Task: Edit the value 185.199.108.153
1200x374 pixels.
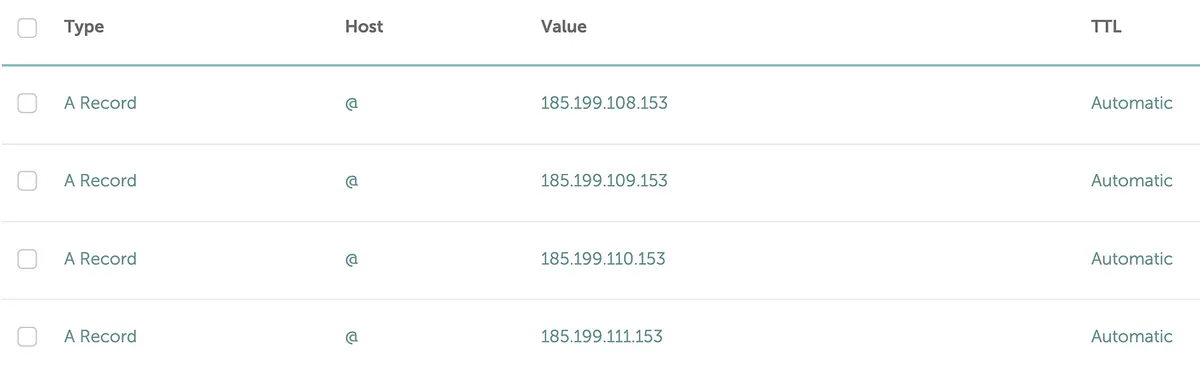Action: pyautogui.click(x=604, y=103)
